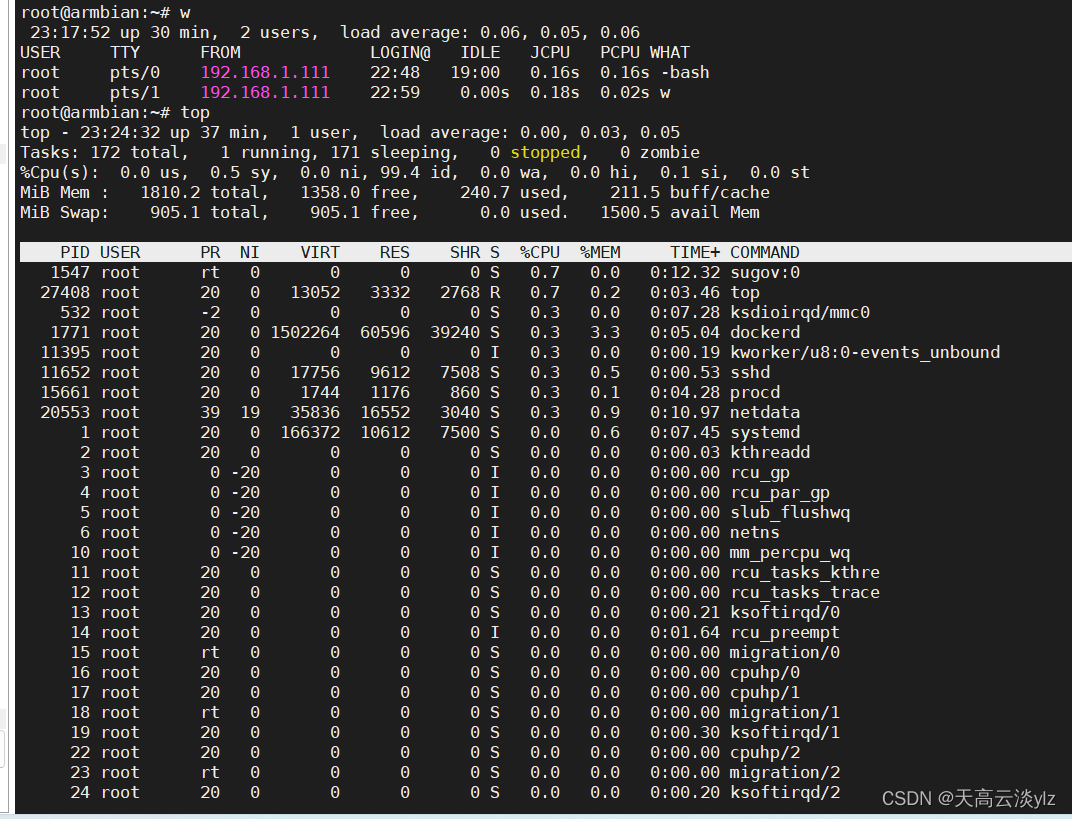
Task: Click the kthreadd process name
Action: pyautogui.click(x=769, y=452)
